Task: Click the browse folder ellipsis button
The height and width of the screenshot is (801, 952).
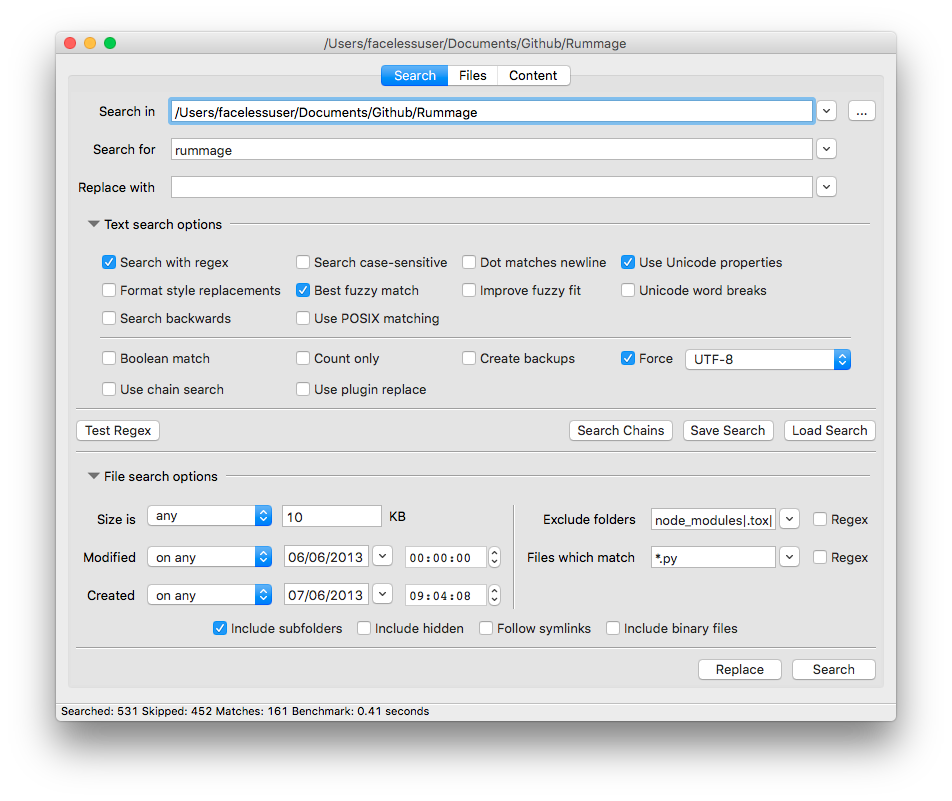Action: coord(861,111)
